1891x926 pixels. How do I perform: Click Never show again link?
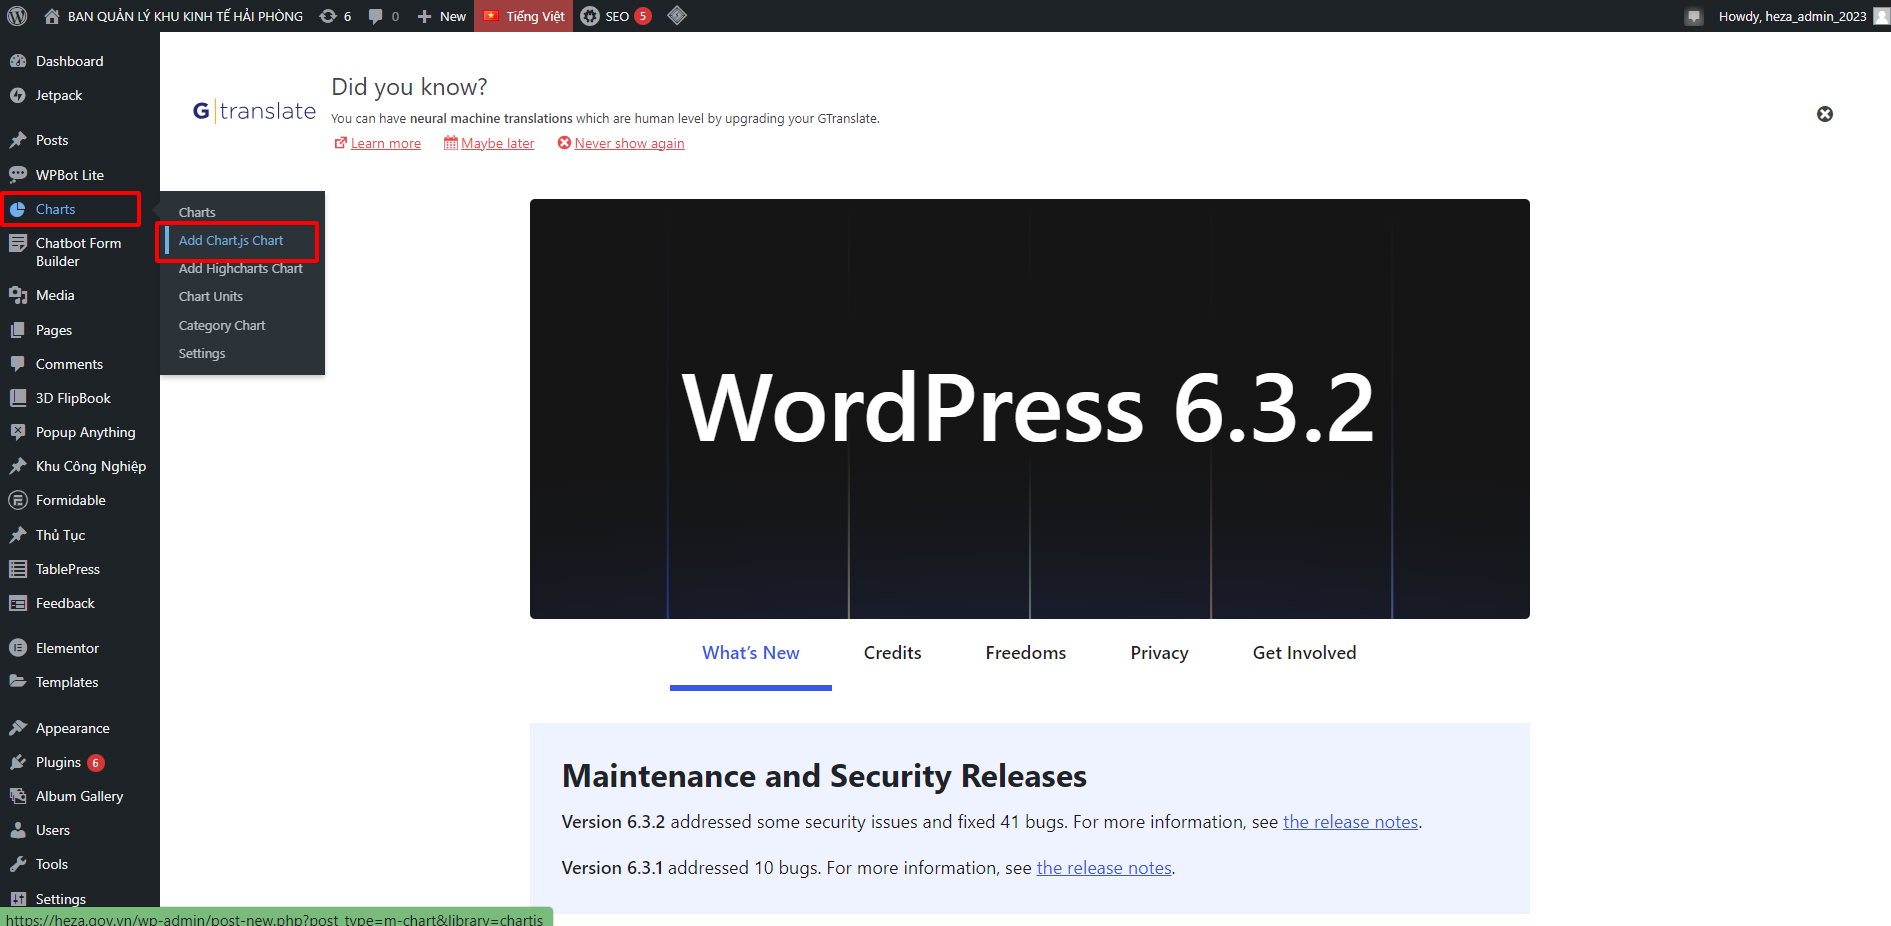click(x=629, y=144)
